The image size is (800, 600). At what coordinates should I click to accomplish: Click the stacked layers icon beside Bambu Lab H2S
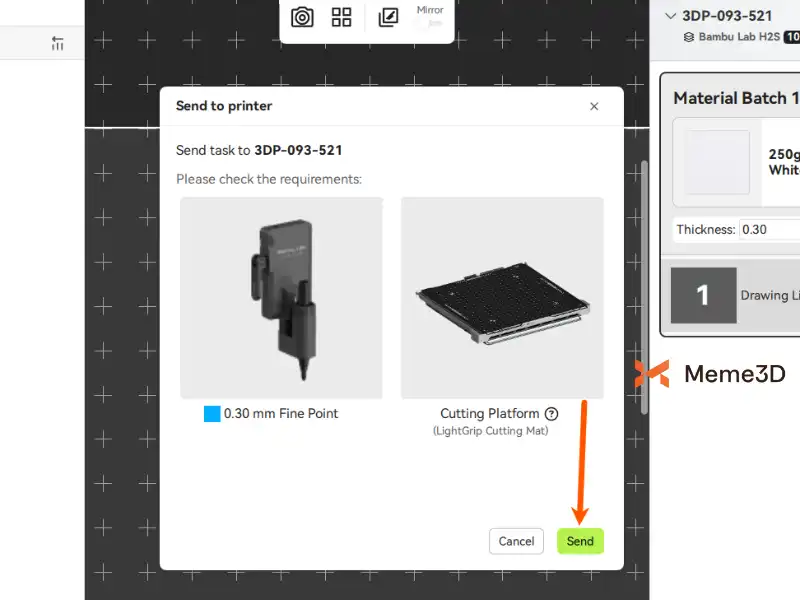pyautogui.click(x=689, y=37)
